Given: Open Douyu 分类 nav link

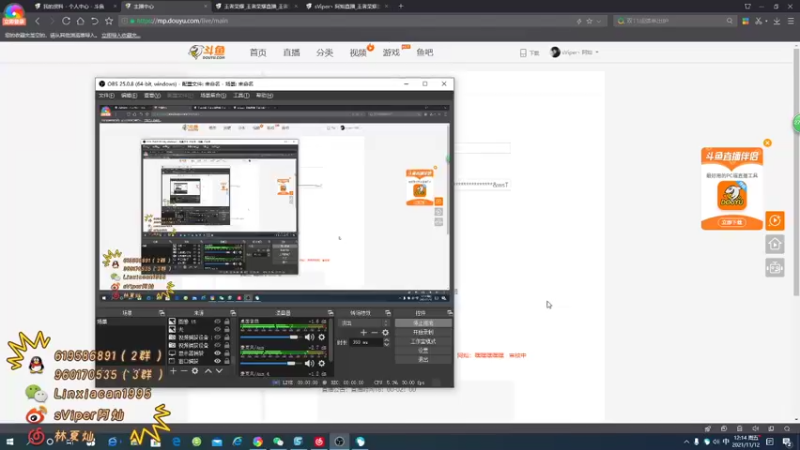Looking at the screenshot, I should coord(324,53).
